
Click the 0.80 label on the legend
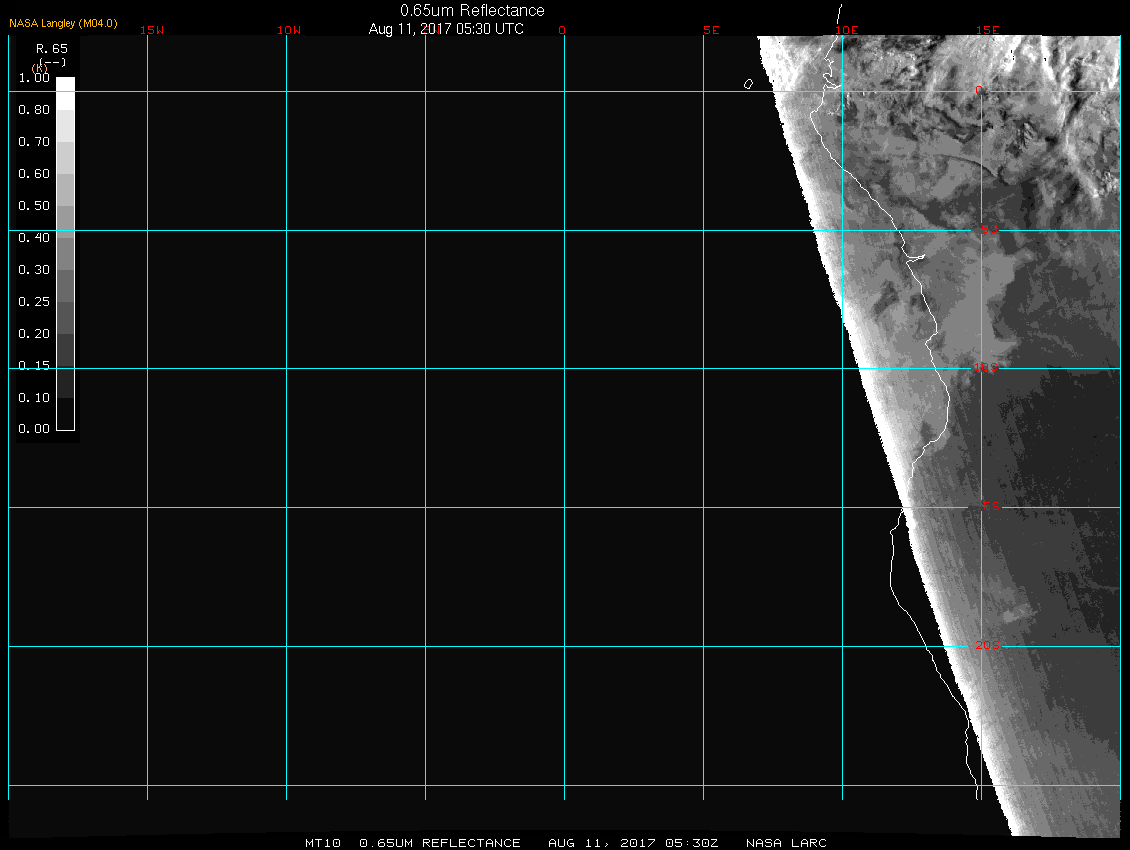tap(34, 110)
